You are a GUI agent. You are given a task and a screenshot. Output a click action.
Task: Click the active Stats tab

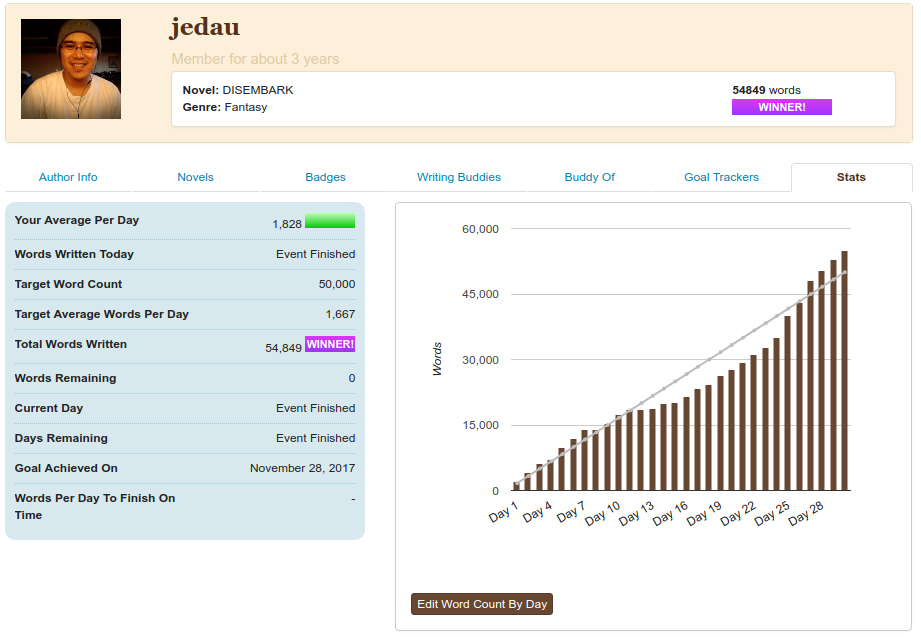click(x=851, y=177)
